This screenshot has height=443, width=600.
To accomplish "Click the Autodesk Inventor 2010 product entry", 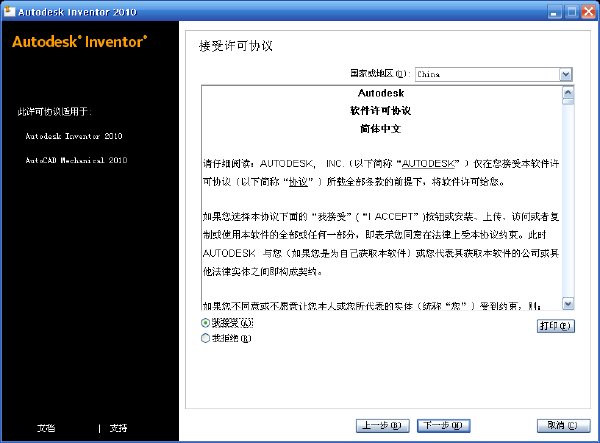I will pyautogui.click(x=74, y=136).
